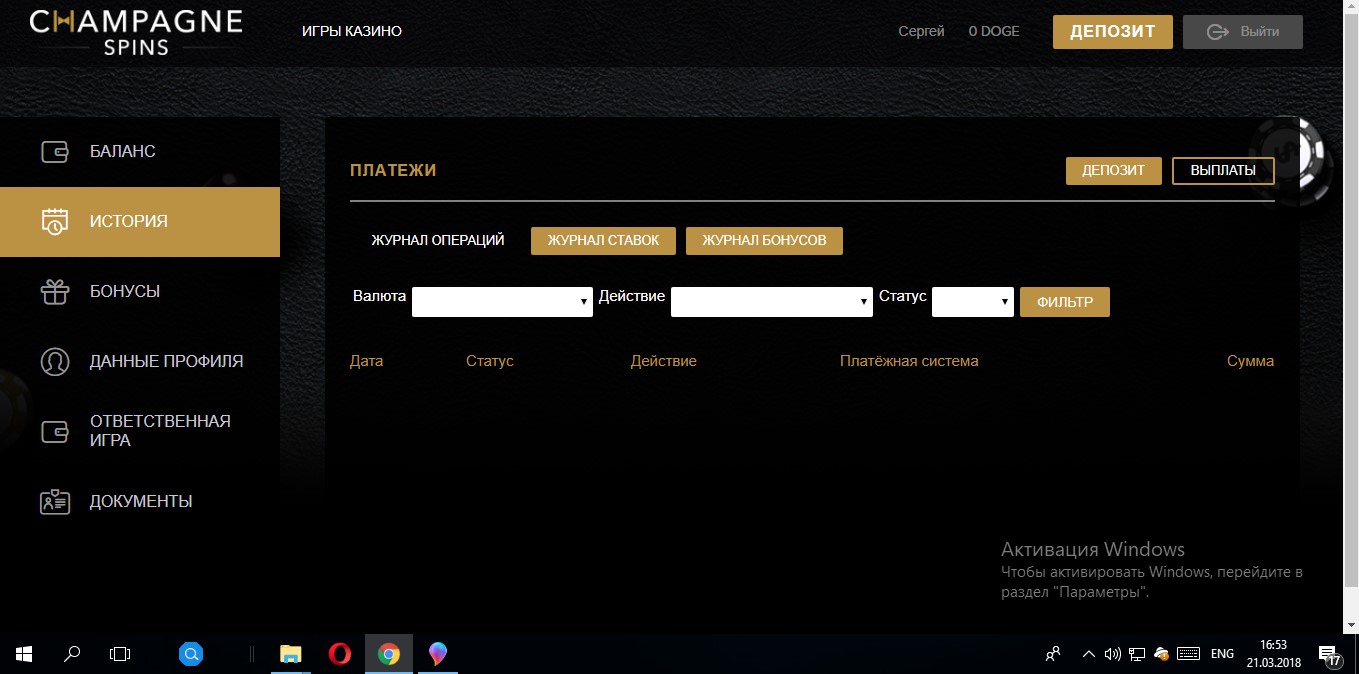1359x674 pixels.
Task: Click the Сумма column header
Action: pyautogui.click(x=1250, y=361)
